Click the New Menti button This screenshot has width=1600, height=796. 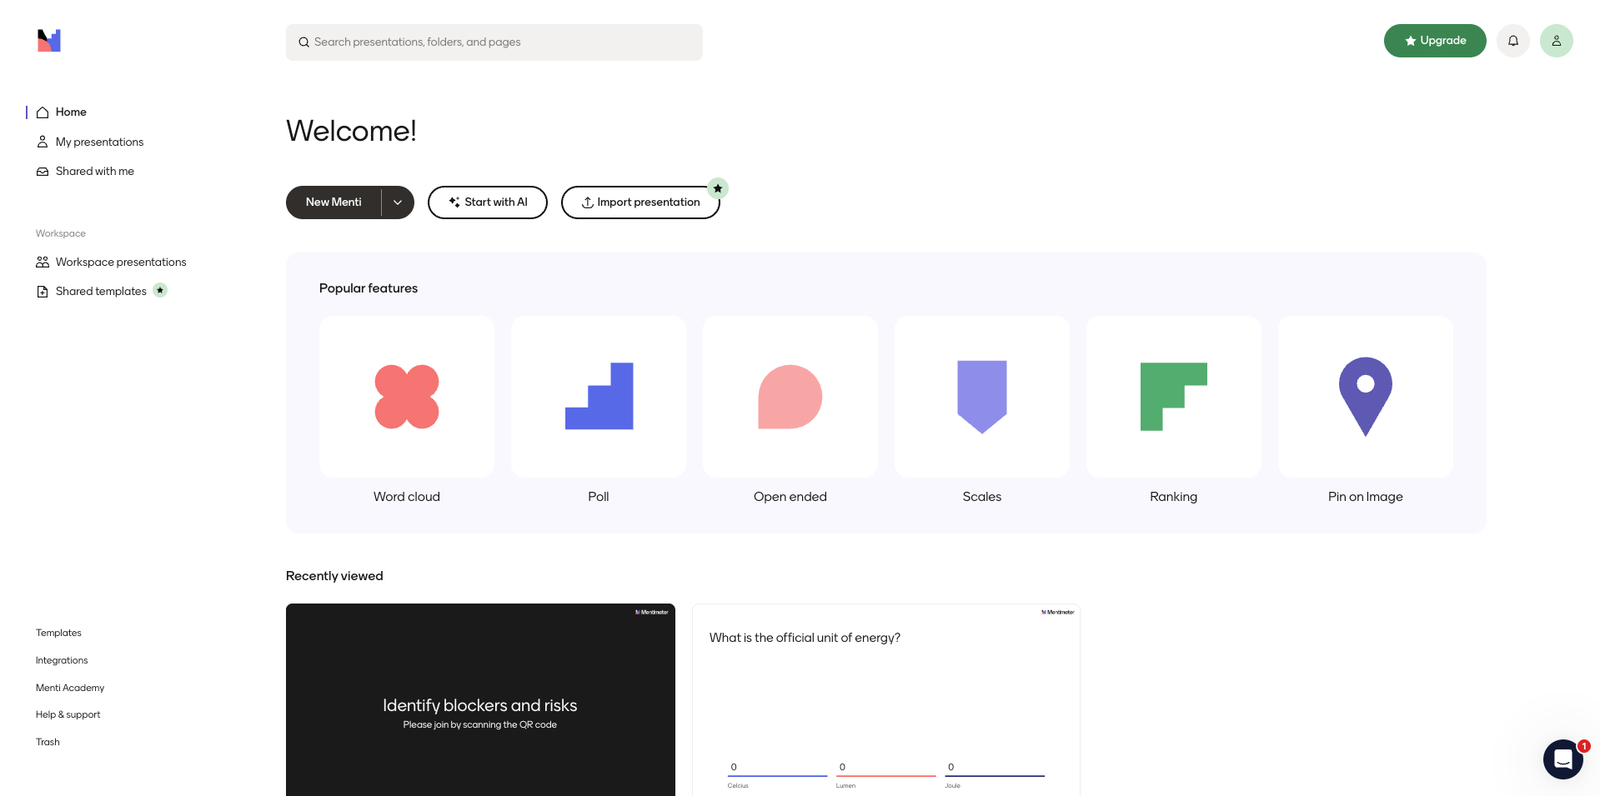coord(334,202)
